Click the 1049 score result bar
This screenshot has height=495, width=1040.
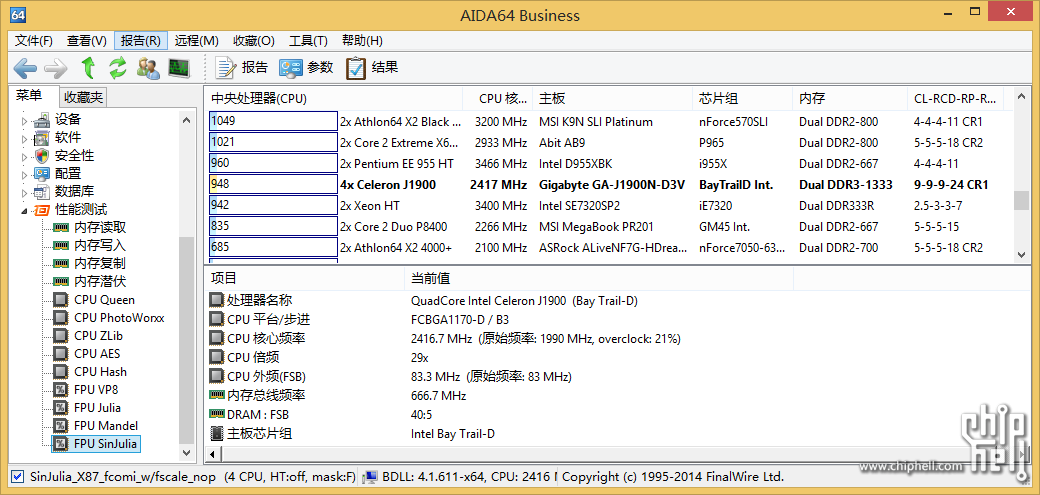[273, 121]
